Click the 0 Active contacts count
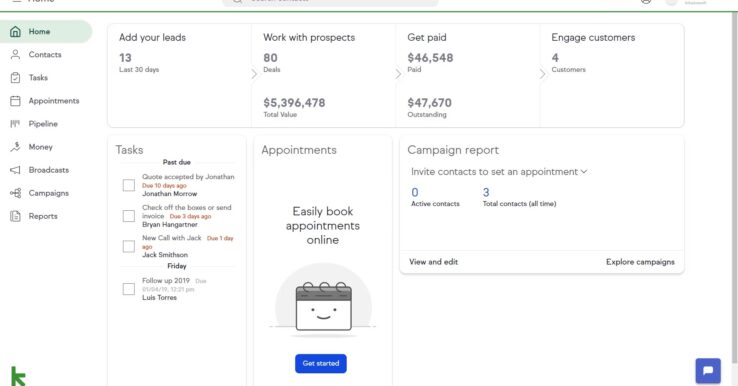This screenshot has height=386, width=738. coord(415,193)
